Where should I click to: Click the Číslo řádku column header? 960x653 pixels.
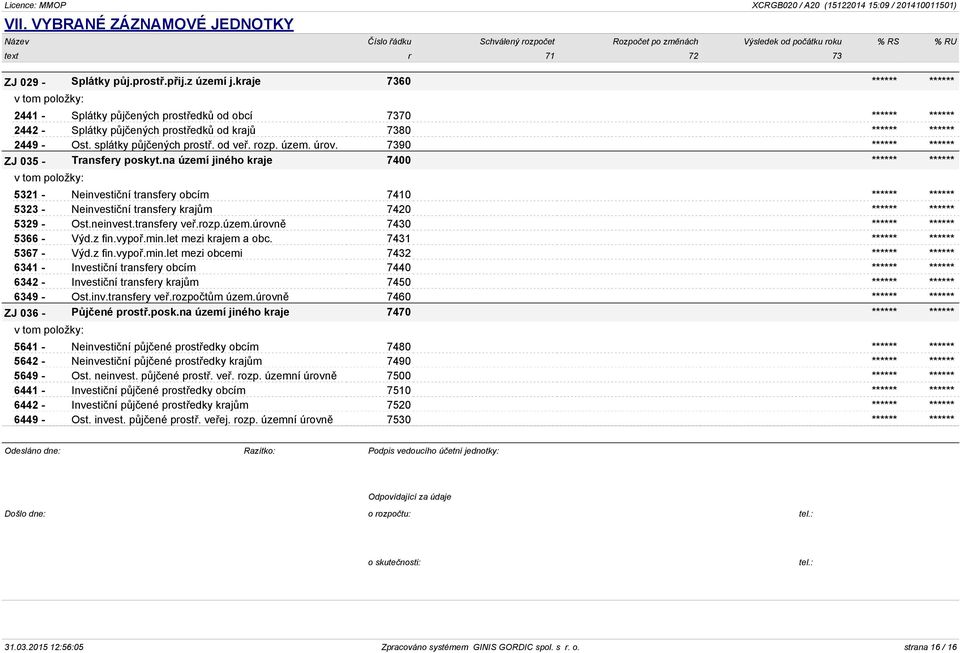[389, 42]
